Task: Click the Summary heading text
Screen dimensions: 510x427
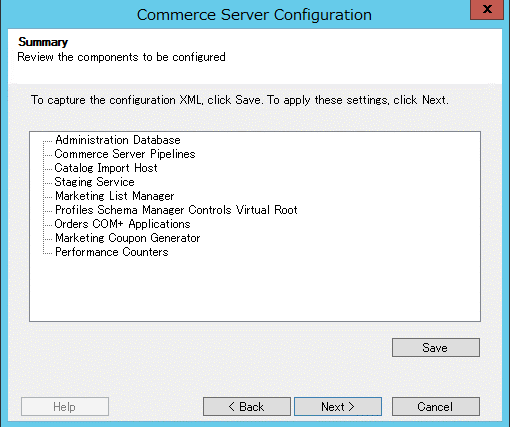Action: pos(43,42)
